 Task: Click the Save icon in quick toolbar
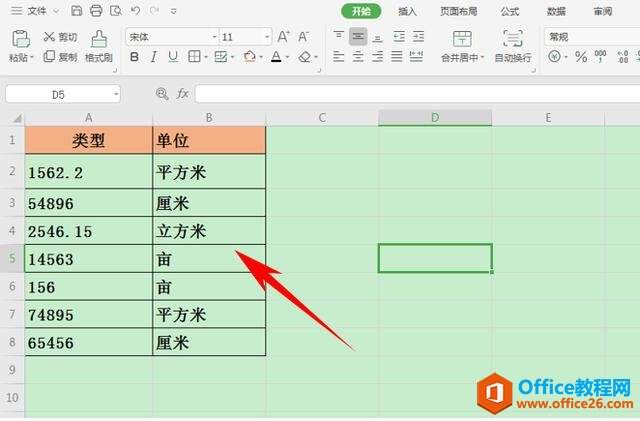point(76,11)
